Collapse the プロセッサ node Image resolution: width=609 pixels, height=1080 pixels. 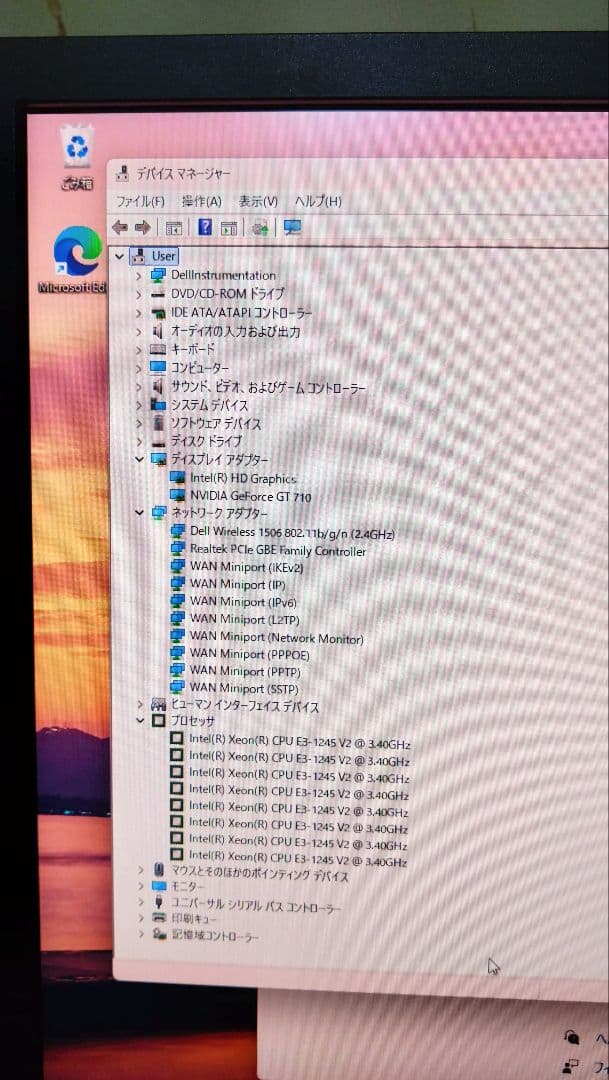tap(141, 721)
